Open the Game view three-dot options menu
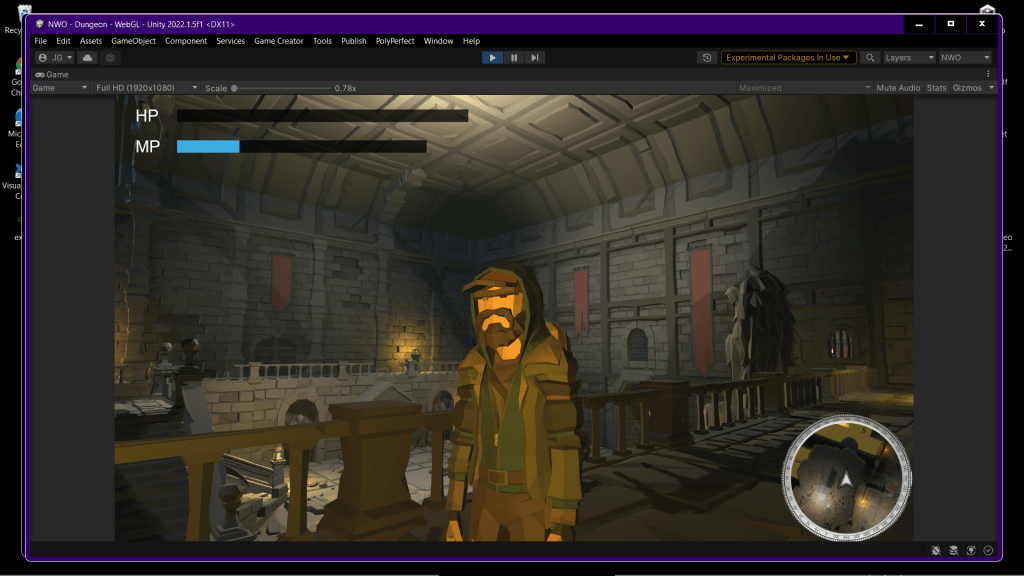Viewport: 1024px width, 576px height. [x=988, y=74]
